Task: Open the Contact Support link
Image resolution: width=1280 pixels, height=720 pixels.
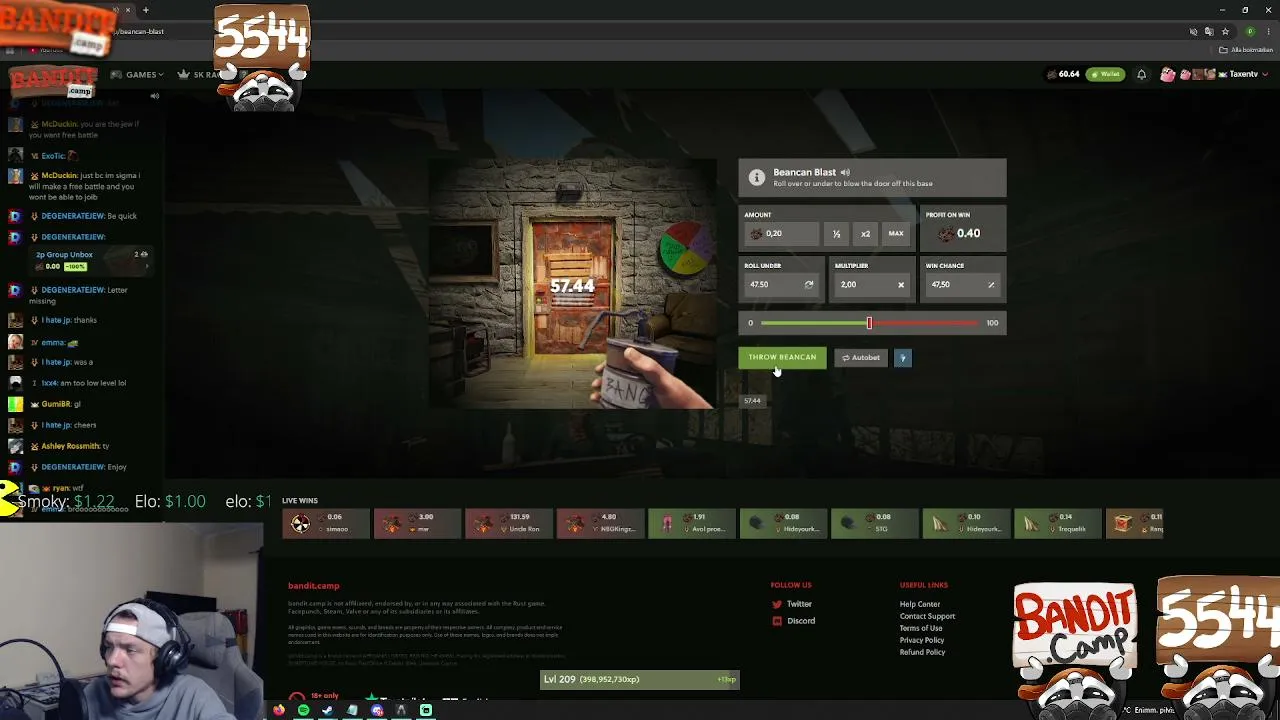Action: click(x=928, y=616)
